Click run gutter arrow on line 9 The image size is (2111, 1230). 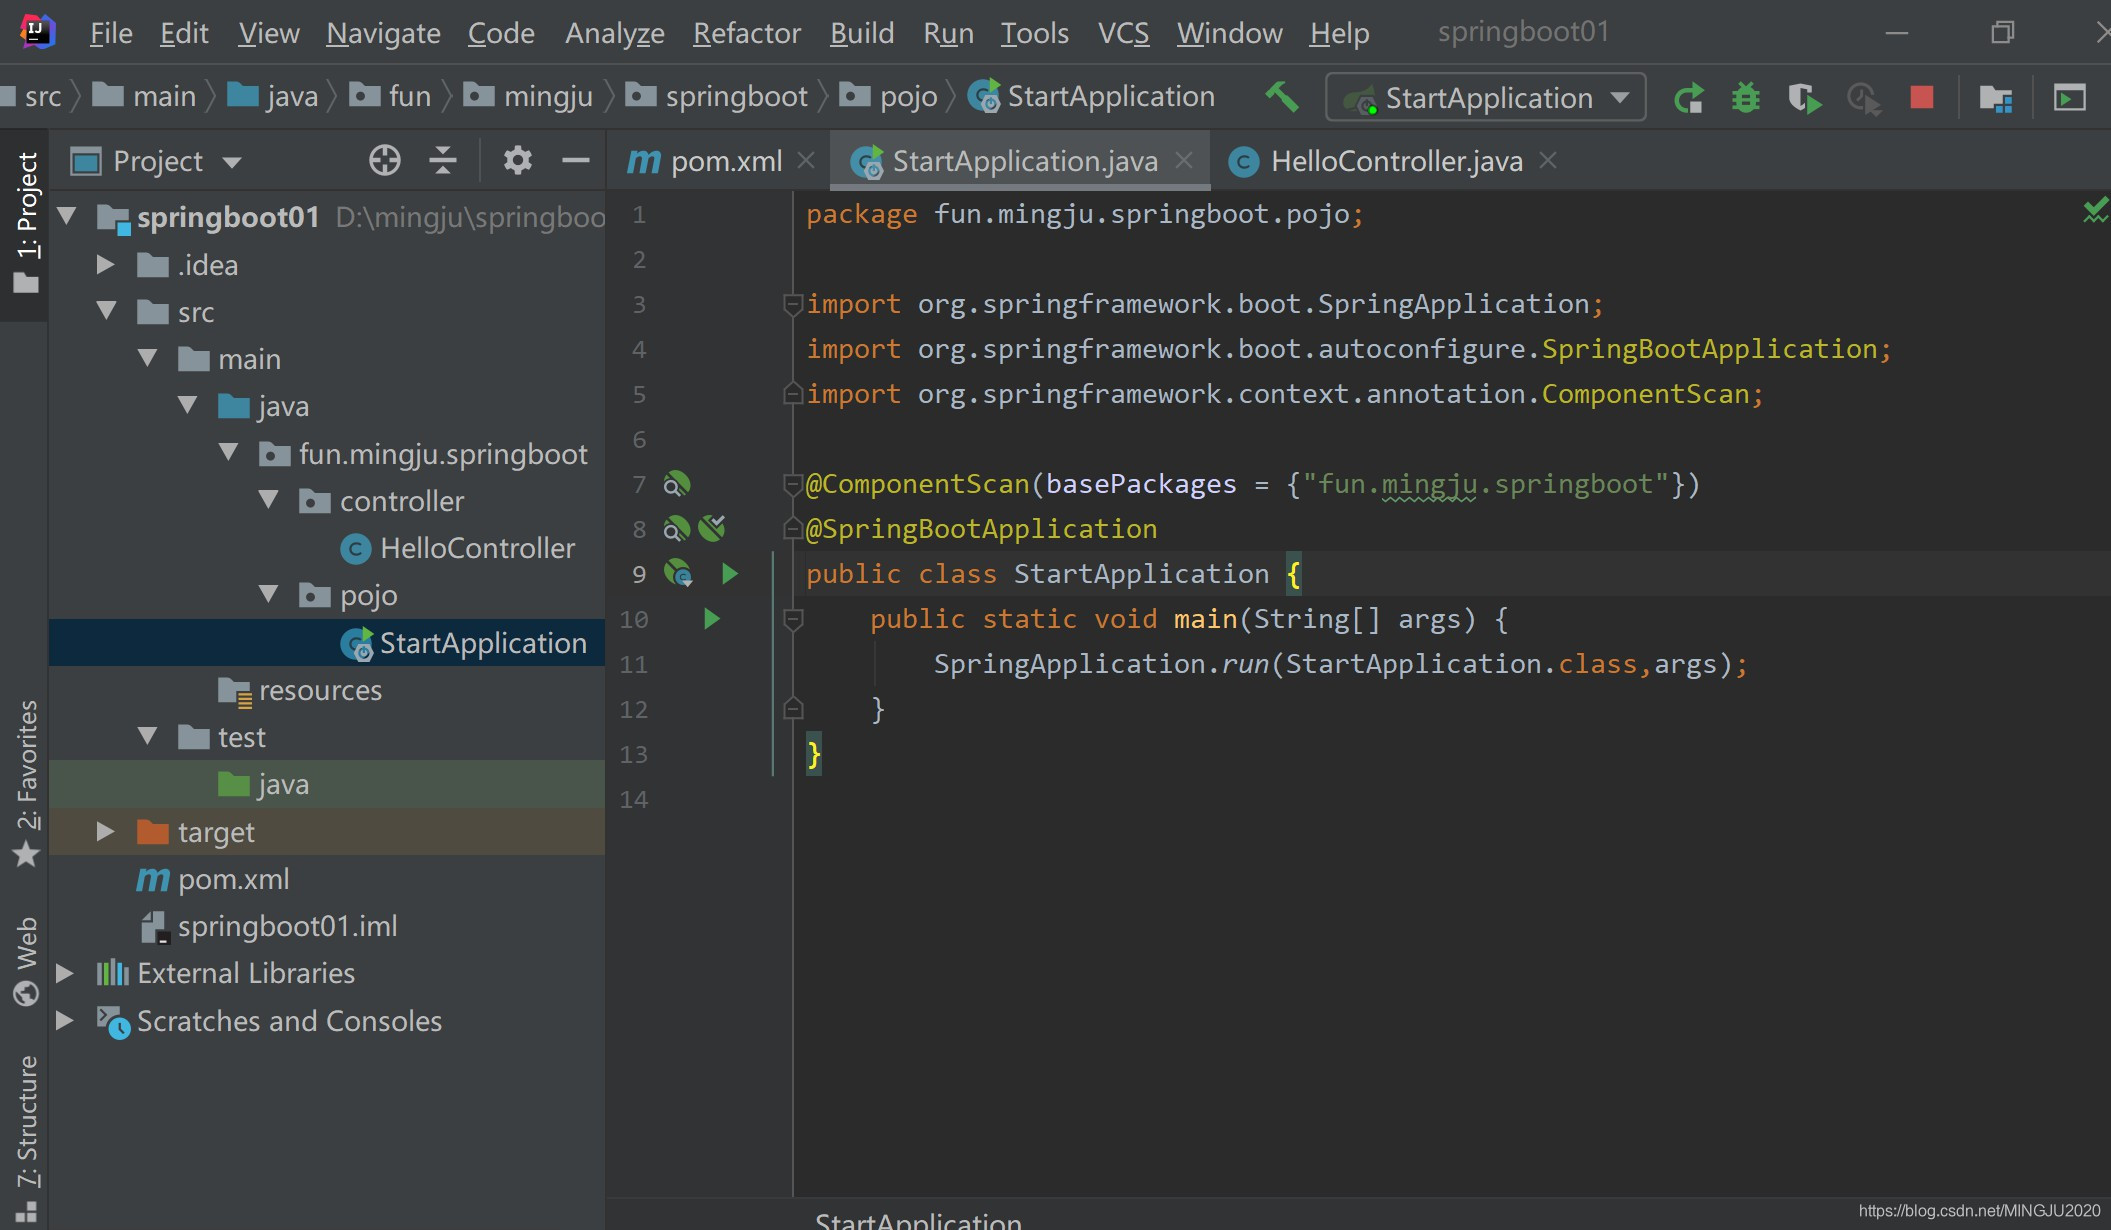[x=729, y=573]
